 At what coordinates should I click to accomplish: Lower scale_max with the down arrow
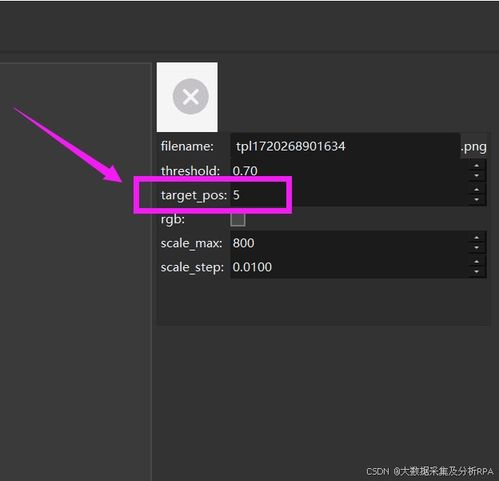476,247
